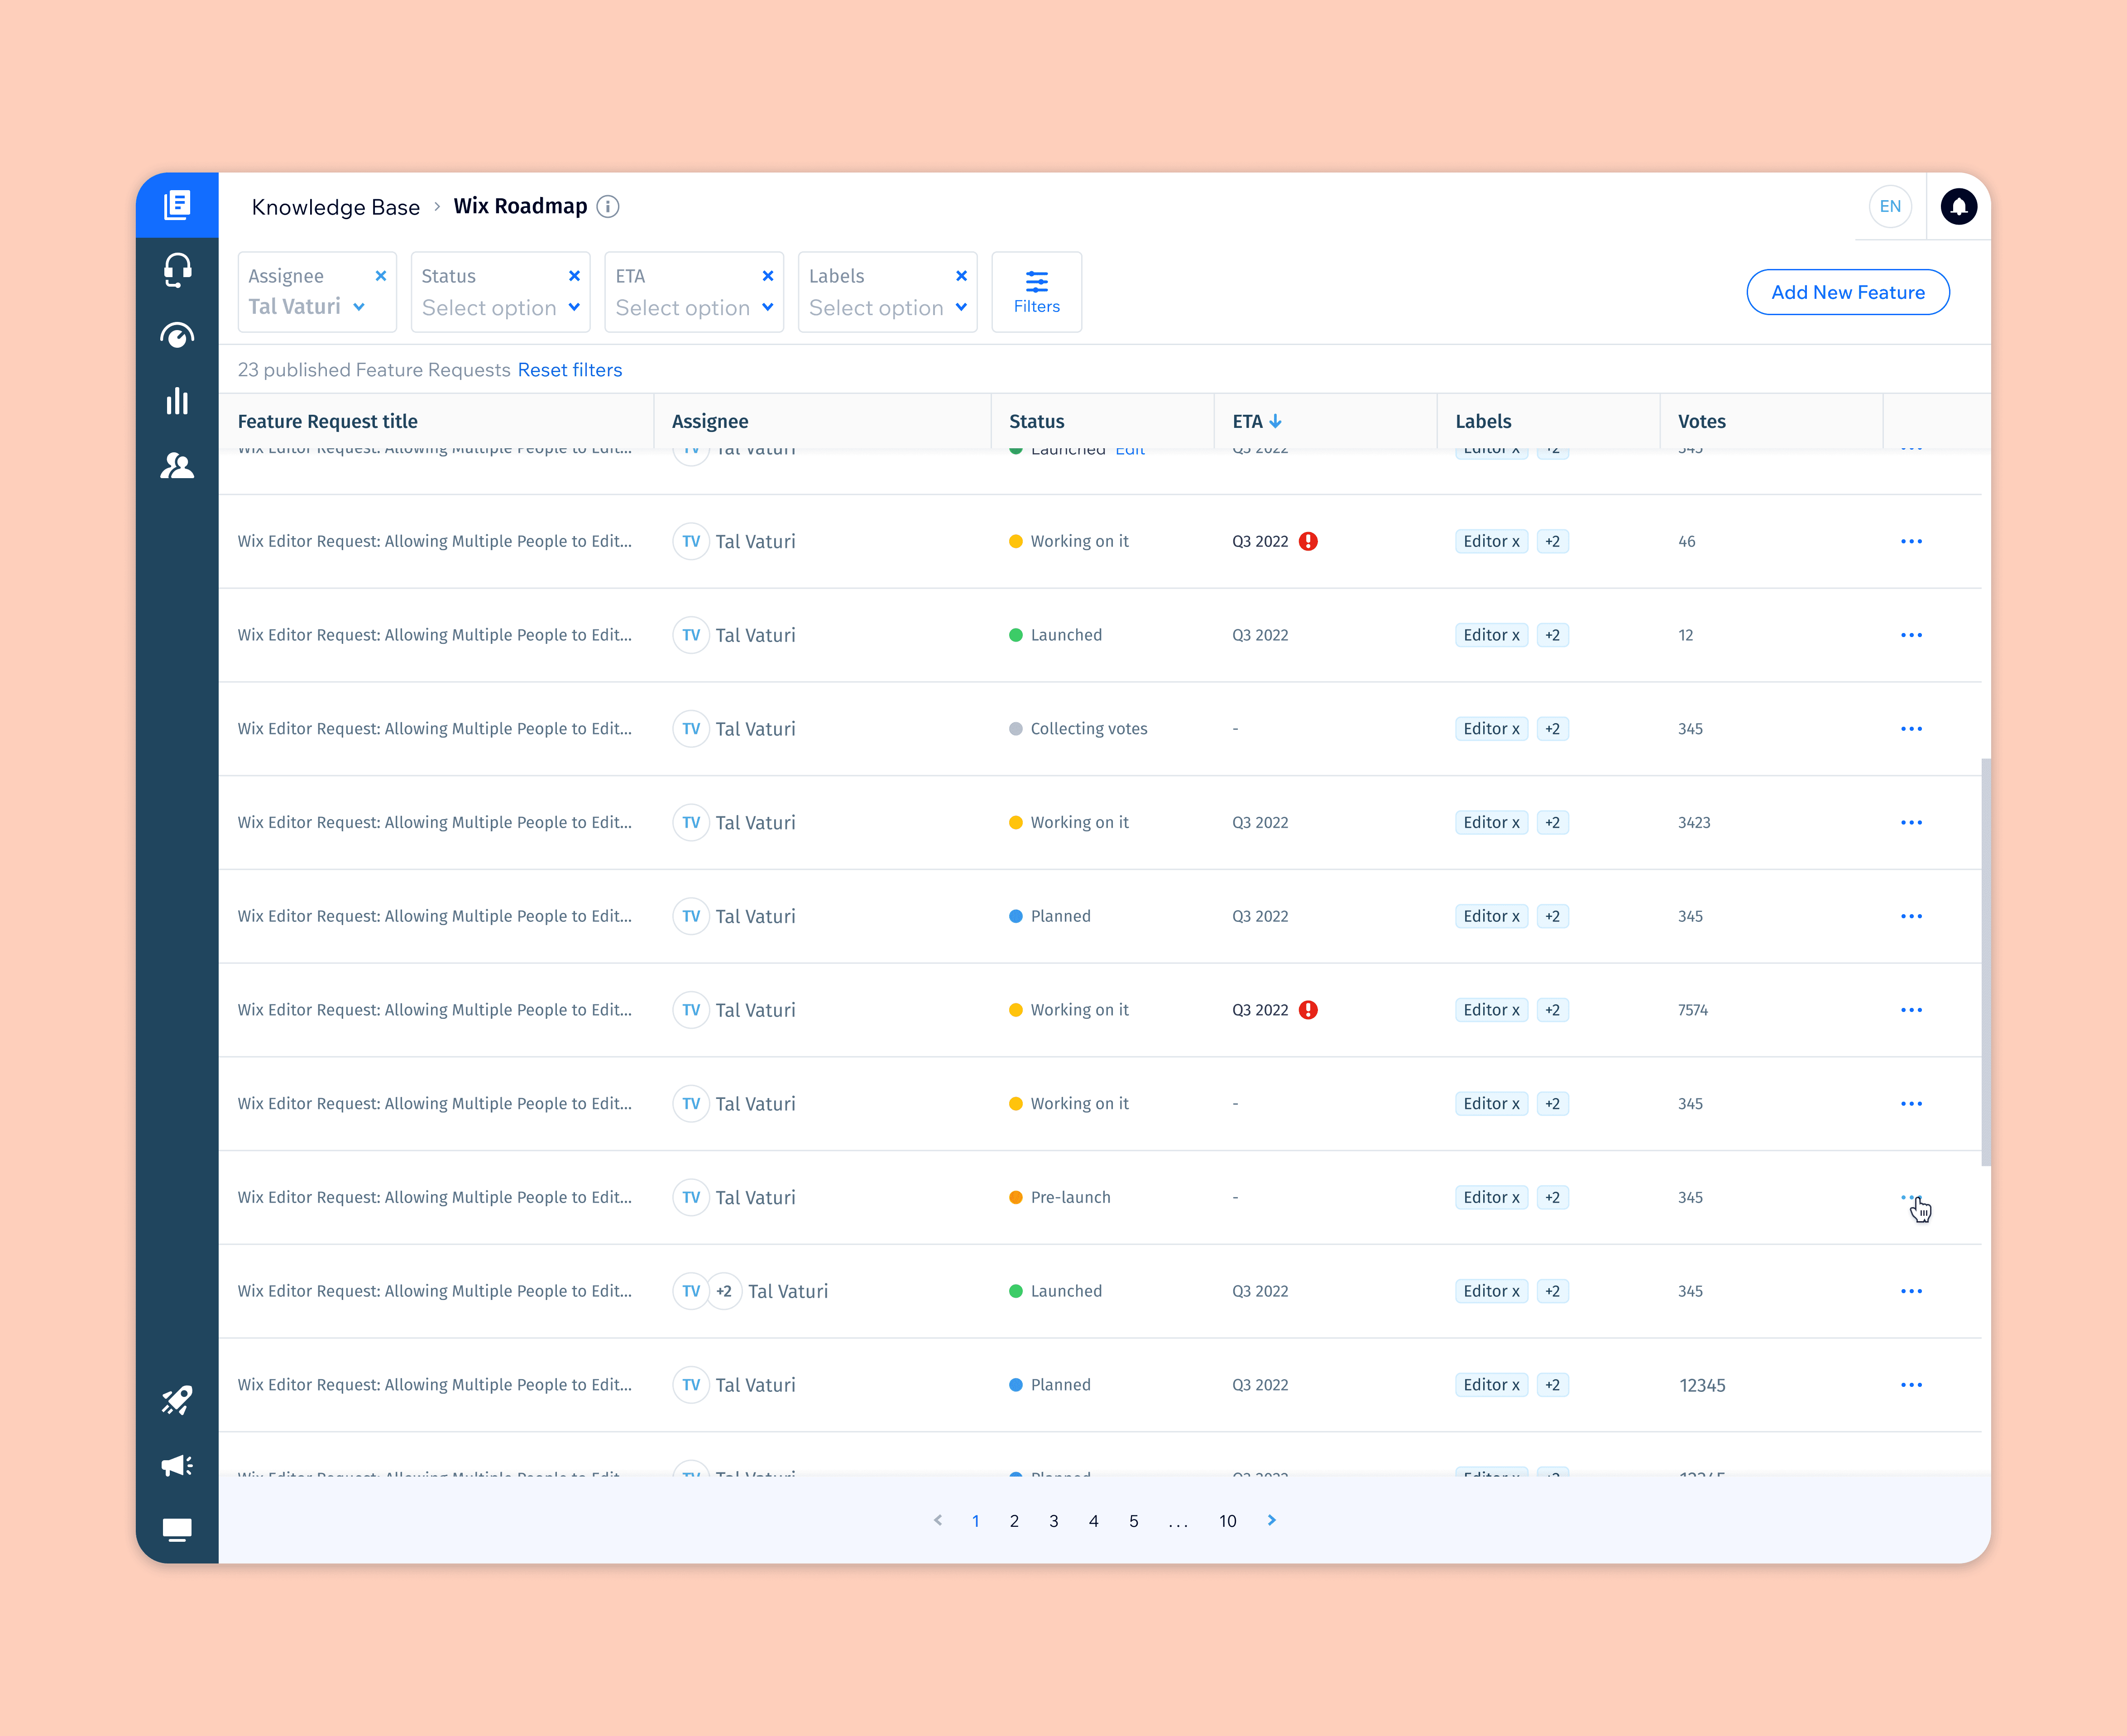Jump to page 10 in pagination
The image size is (2127, 1736).
coord(1227,1521)
